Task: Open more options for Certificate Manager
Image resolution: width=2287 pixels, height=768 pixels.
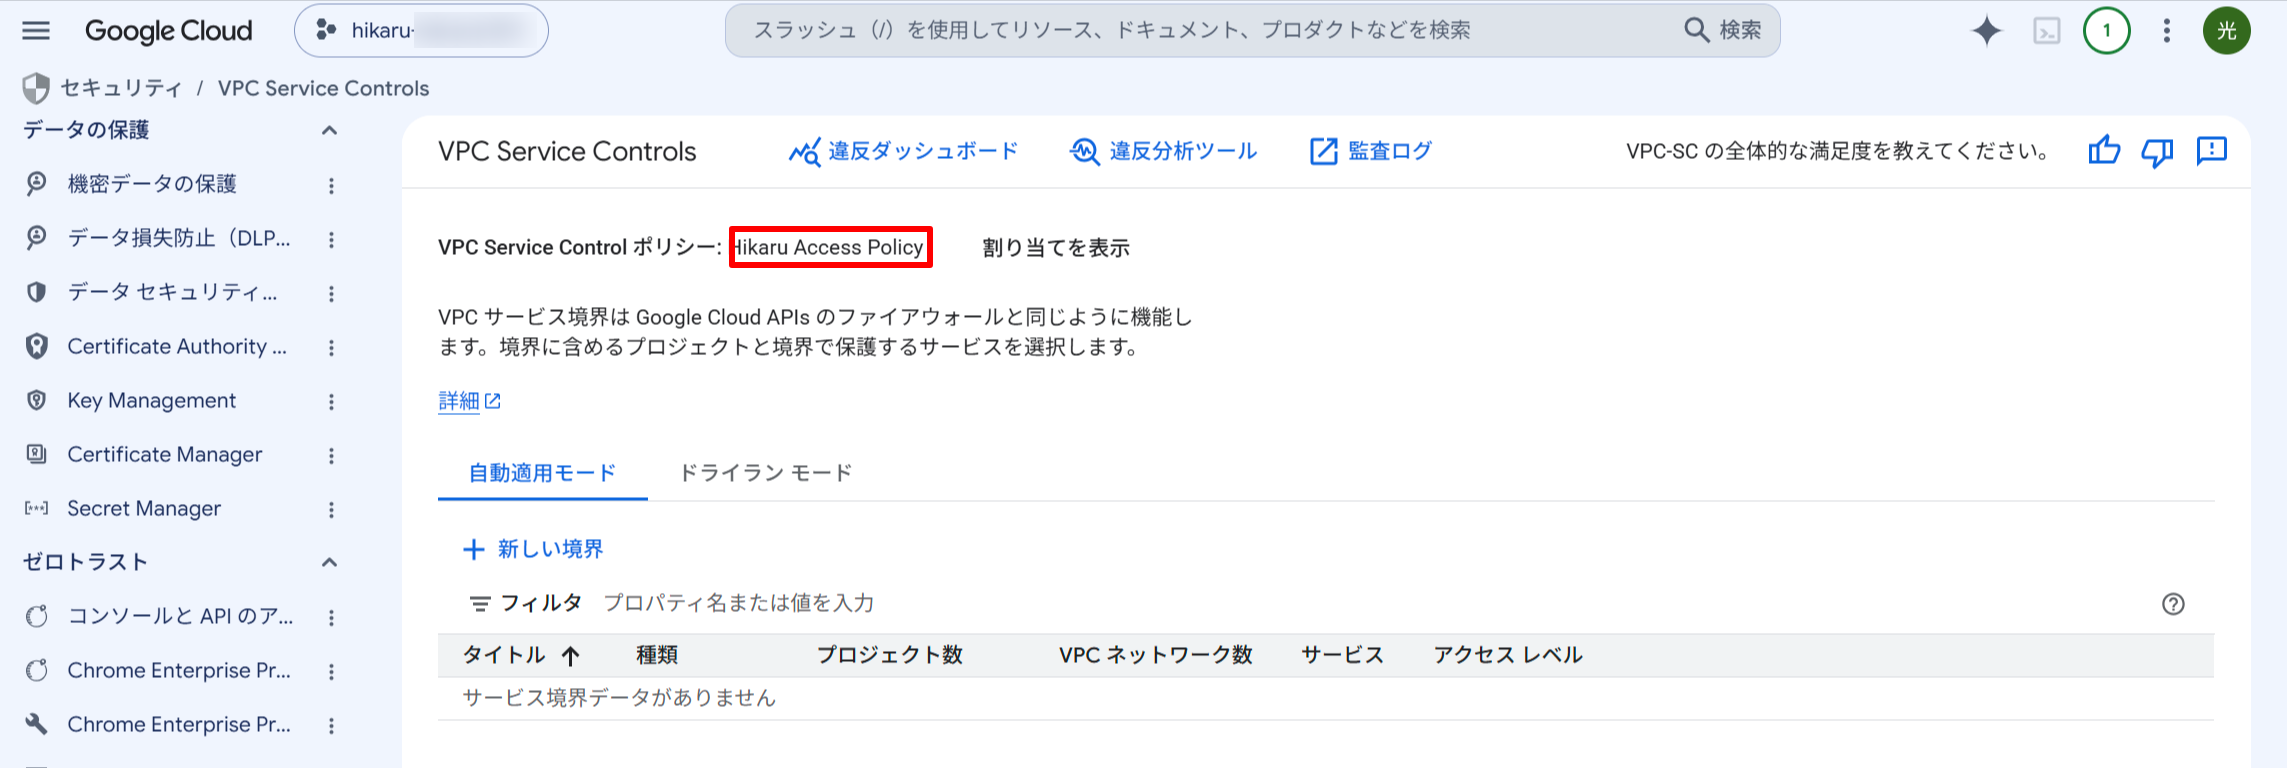Action: 331,455
